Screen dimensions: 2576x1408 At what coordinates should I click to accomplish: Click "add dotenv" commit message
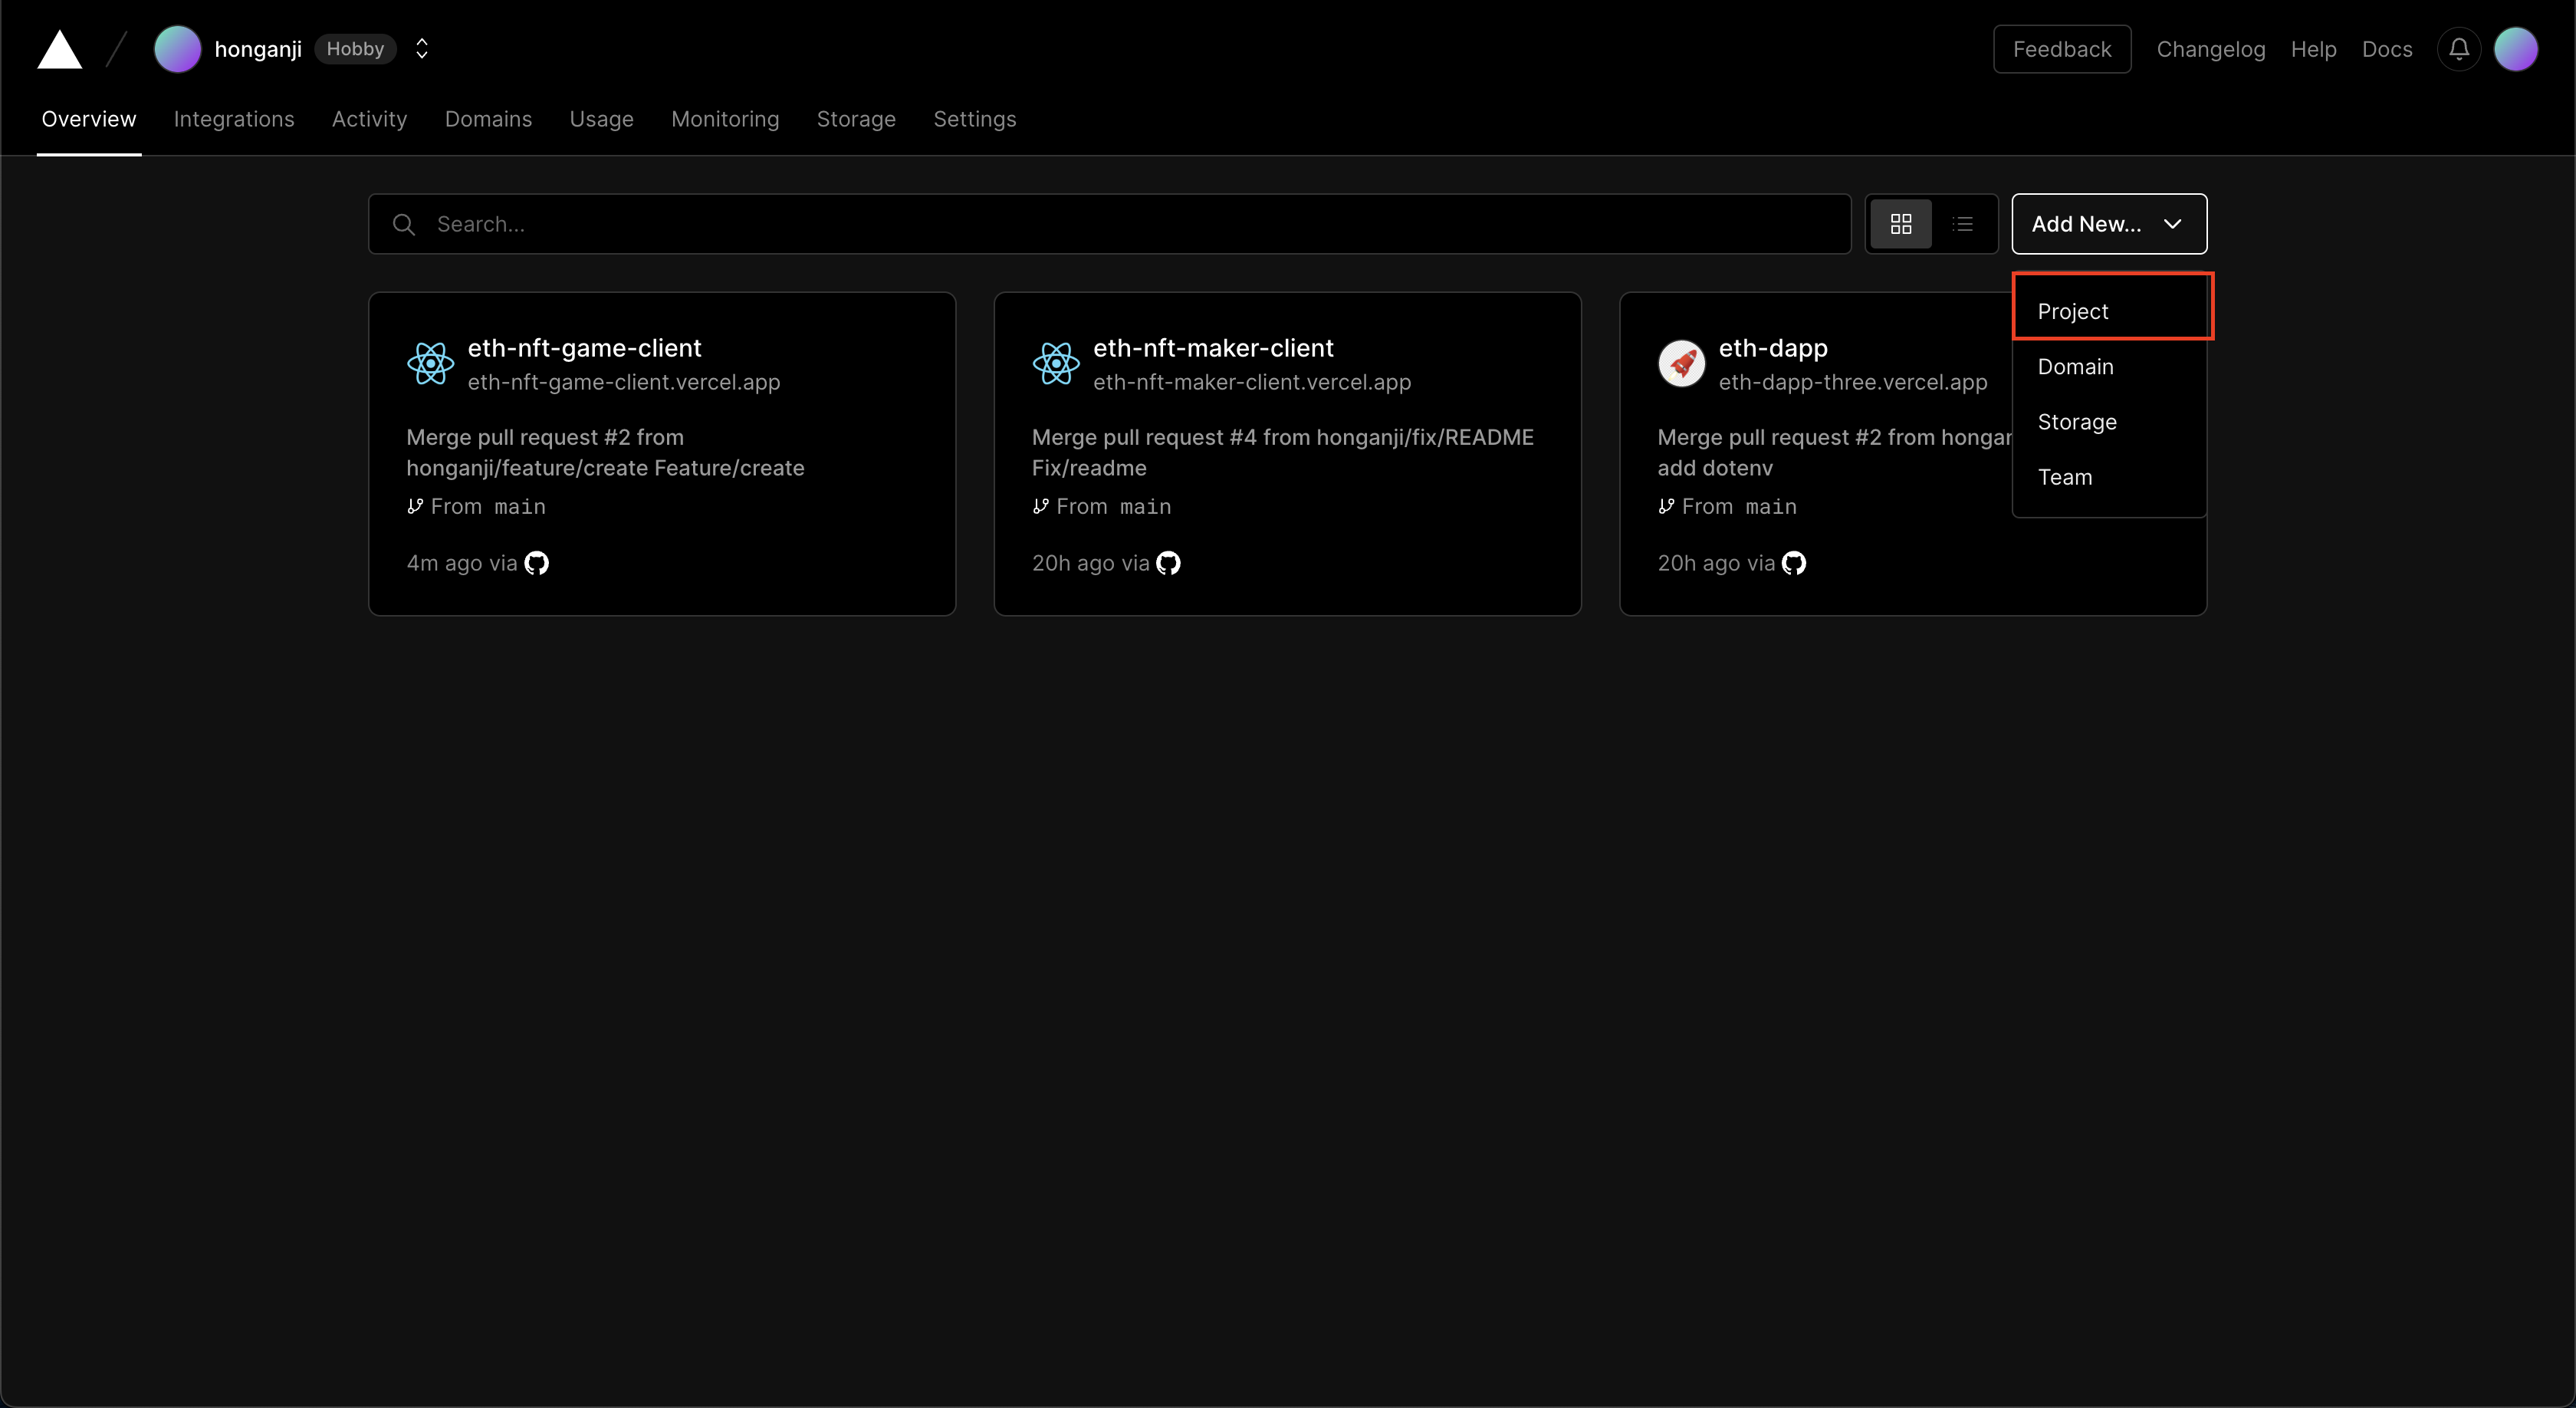[x=1715, y=468]
